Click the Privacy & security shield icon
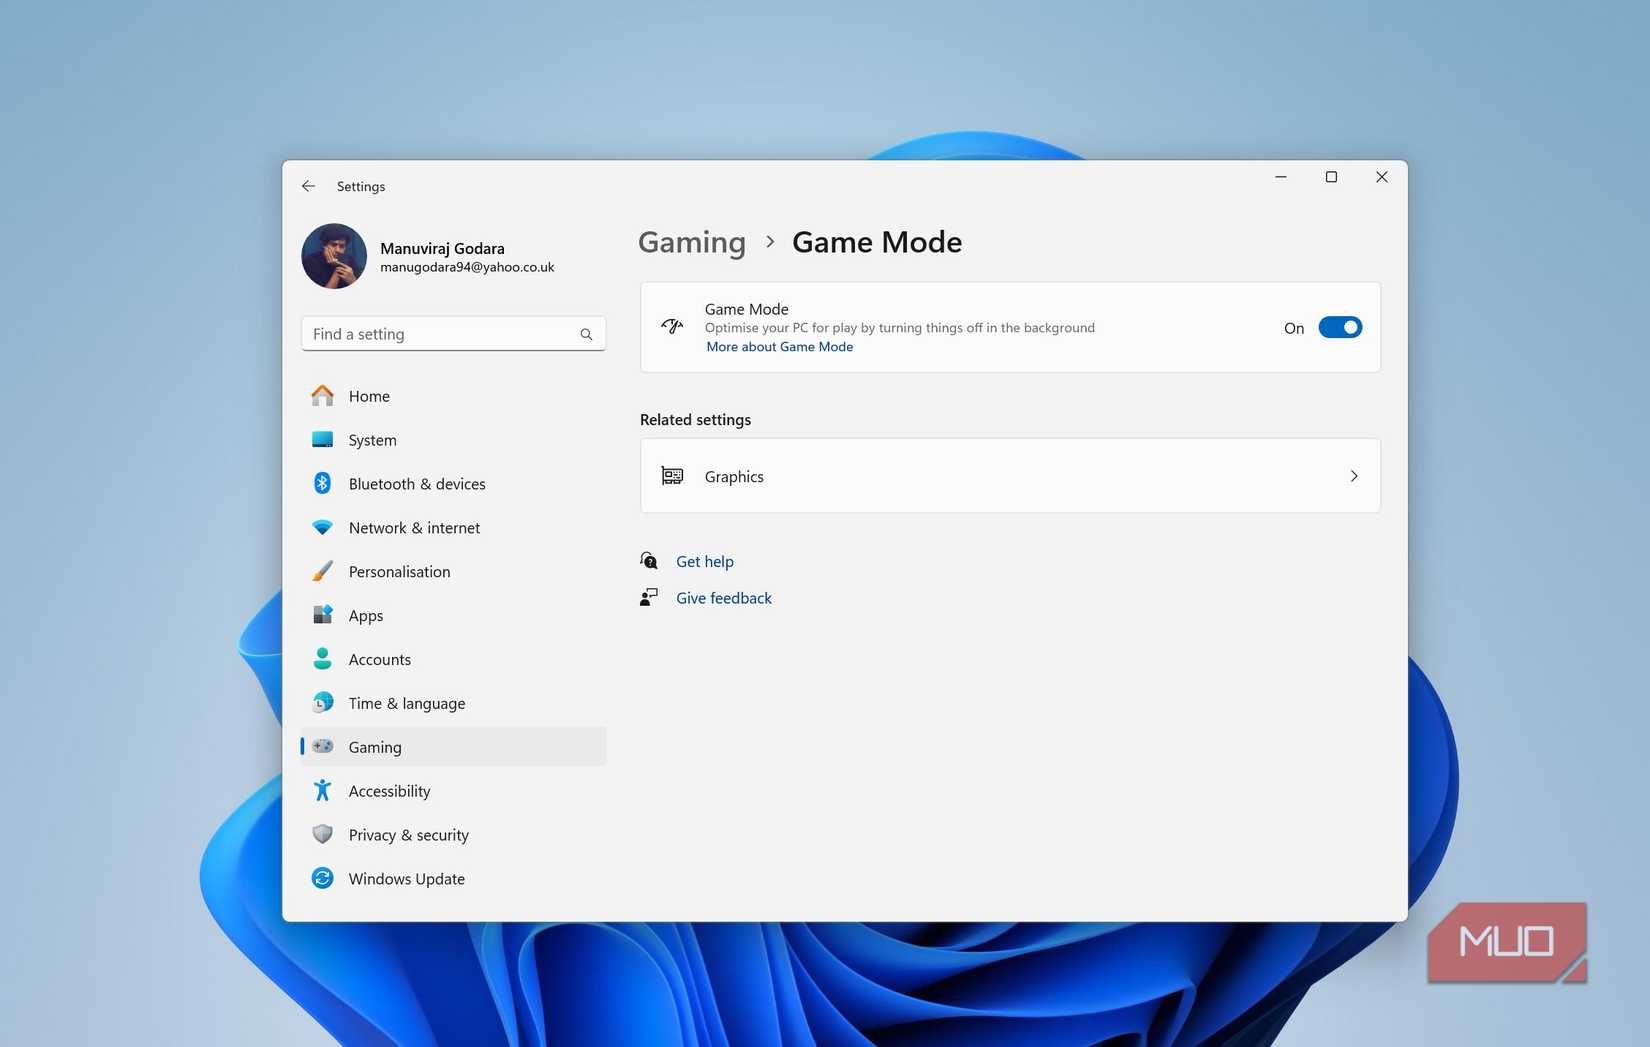 pos(322,834)
